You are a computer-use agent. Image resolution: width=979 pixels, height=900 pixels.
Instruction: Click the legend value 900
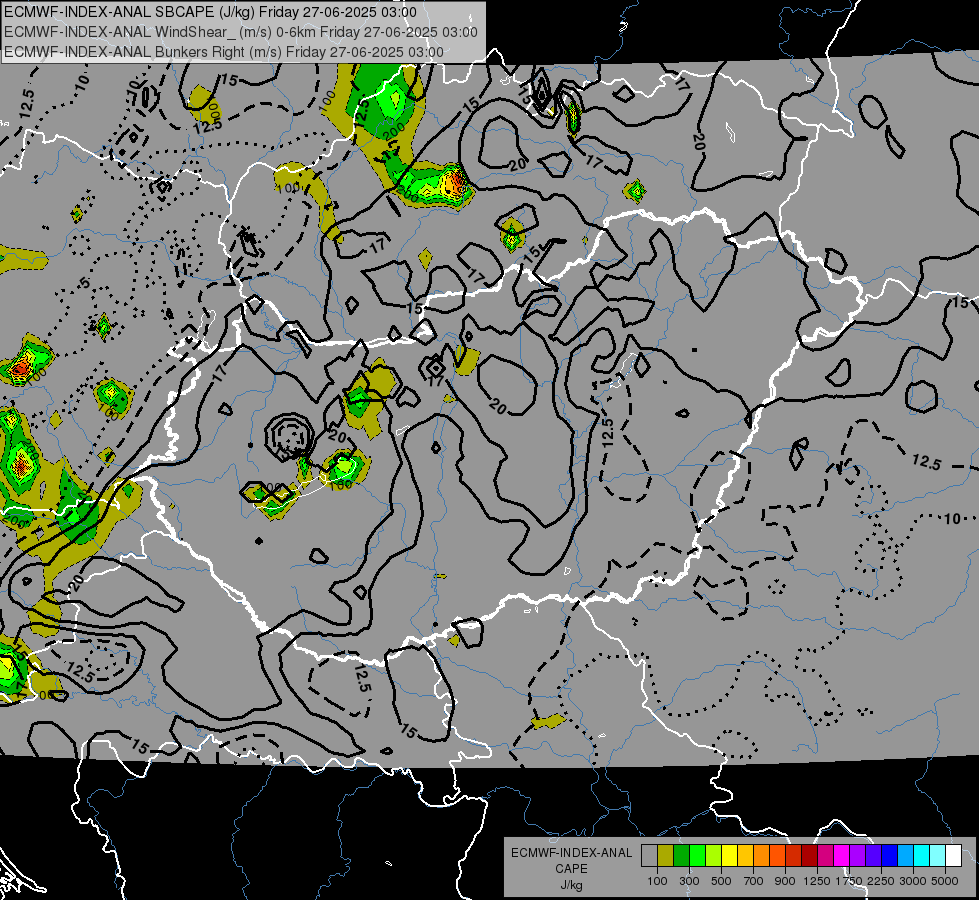(785, 881)
